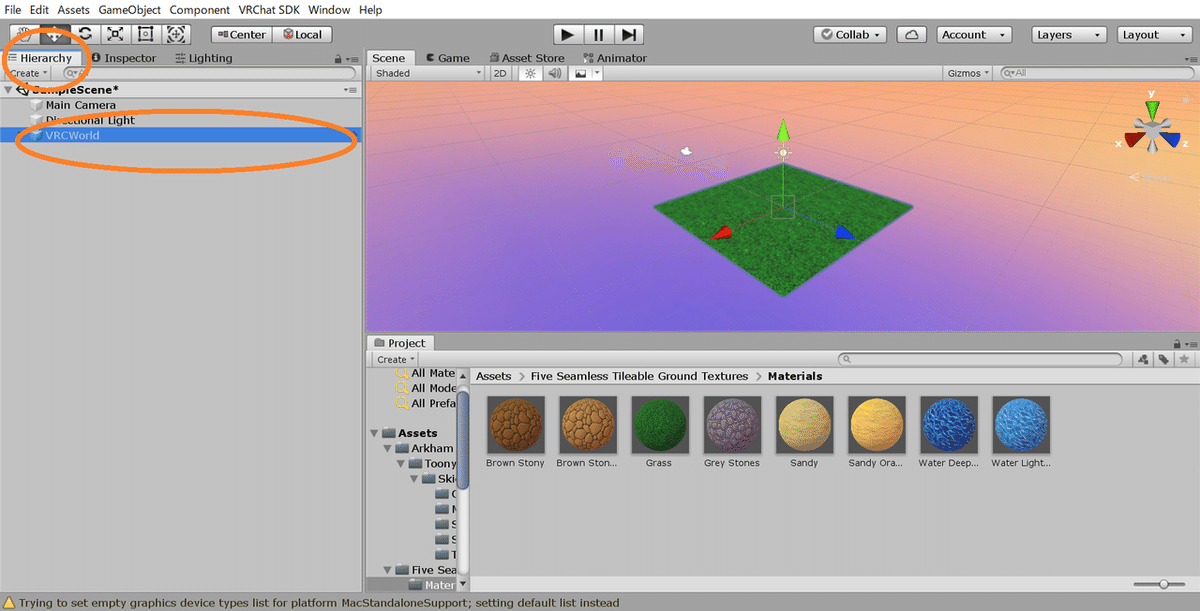Click the Scene view search field
The width and height of the screenshot is (1200, 611).
pos(1097,73)
